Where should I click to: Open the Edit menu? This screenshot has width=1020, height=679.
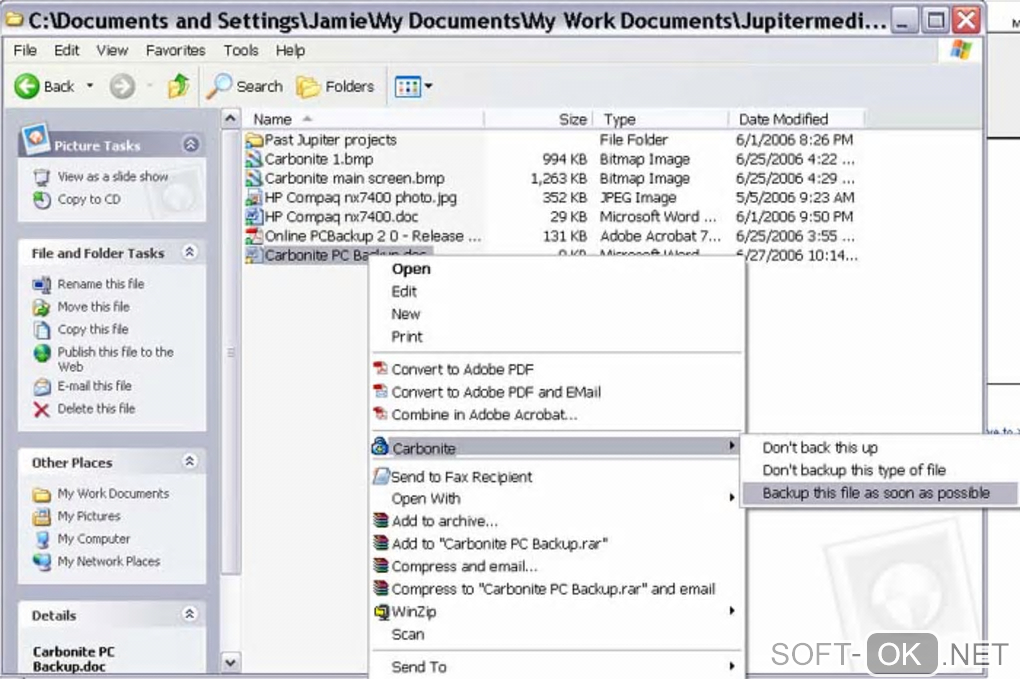click(66, 50)
